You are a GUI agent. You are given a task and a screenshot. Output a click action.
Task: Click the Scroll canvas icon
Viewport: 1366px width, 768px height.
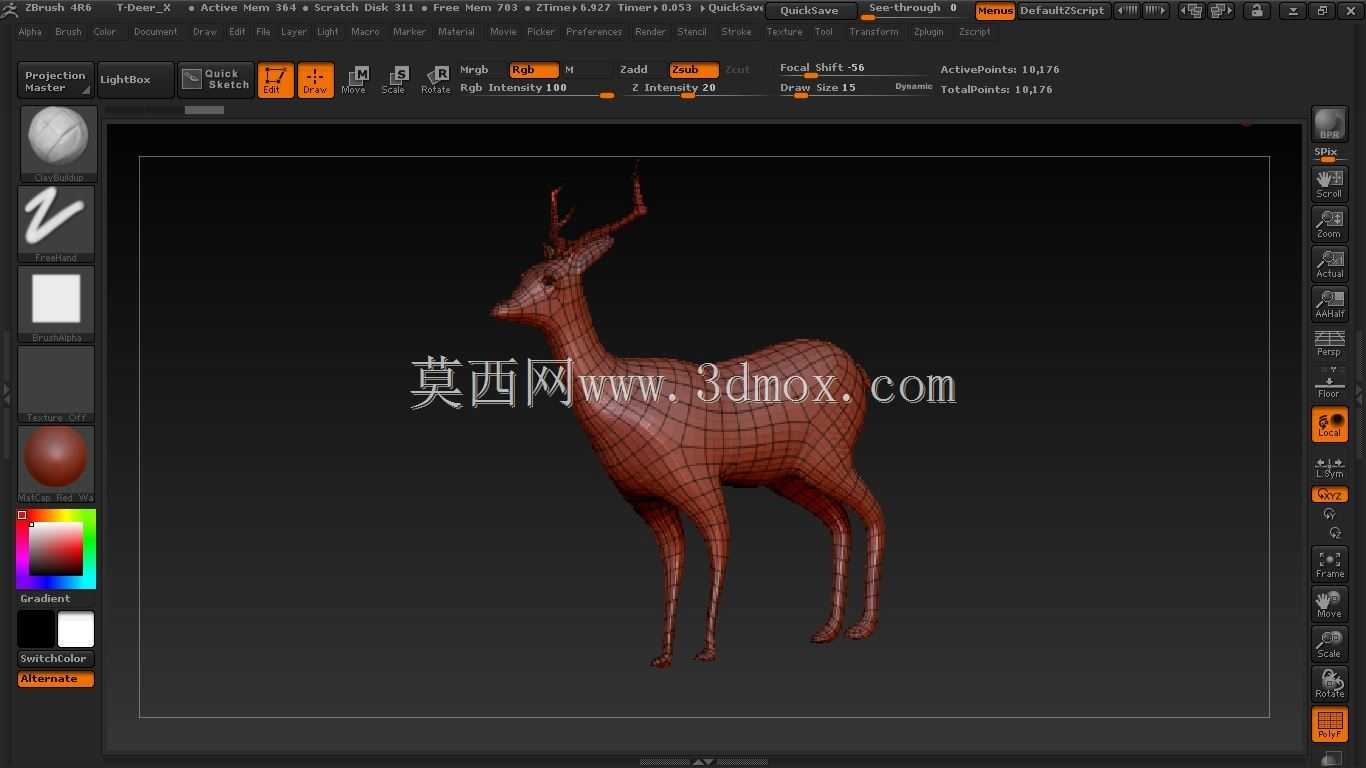(x=1329, y=183)
